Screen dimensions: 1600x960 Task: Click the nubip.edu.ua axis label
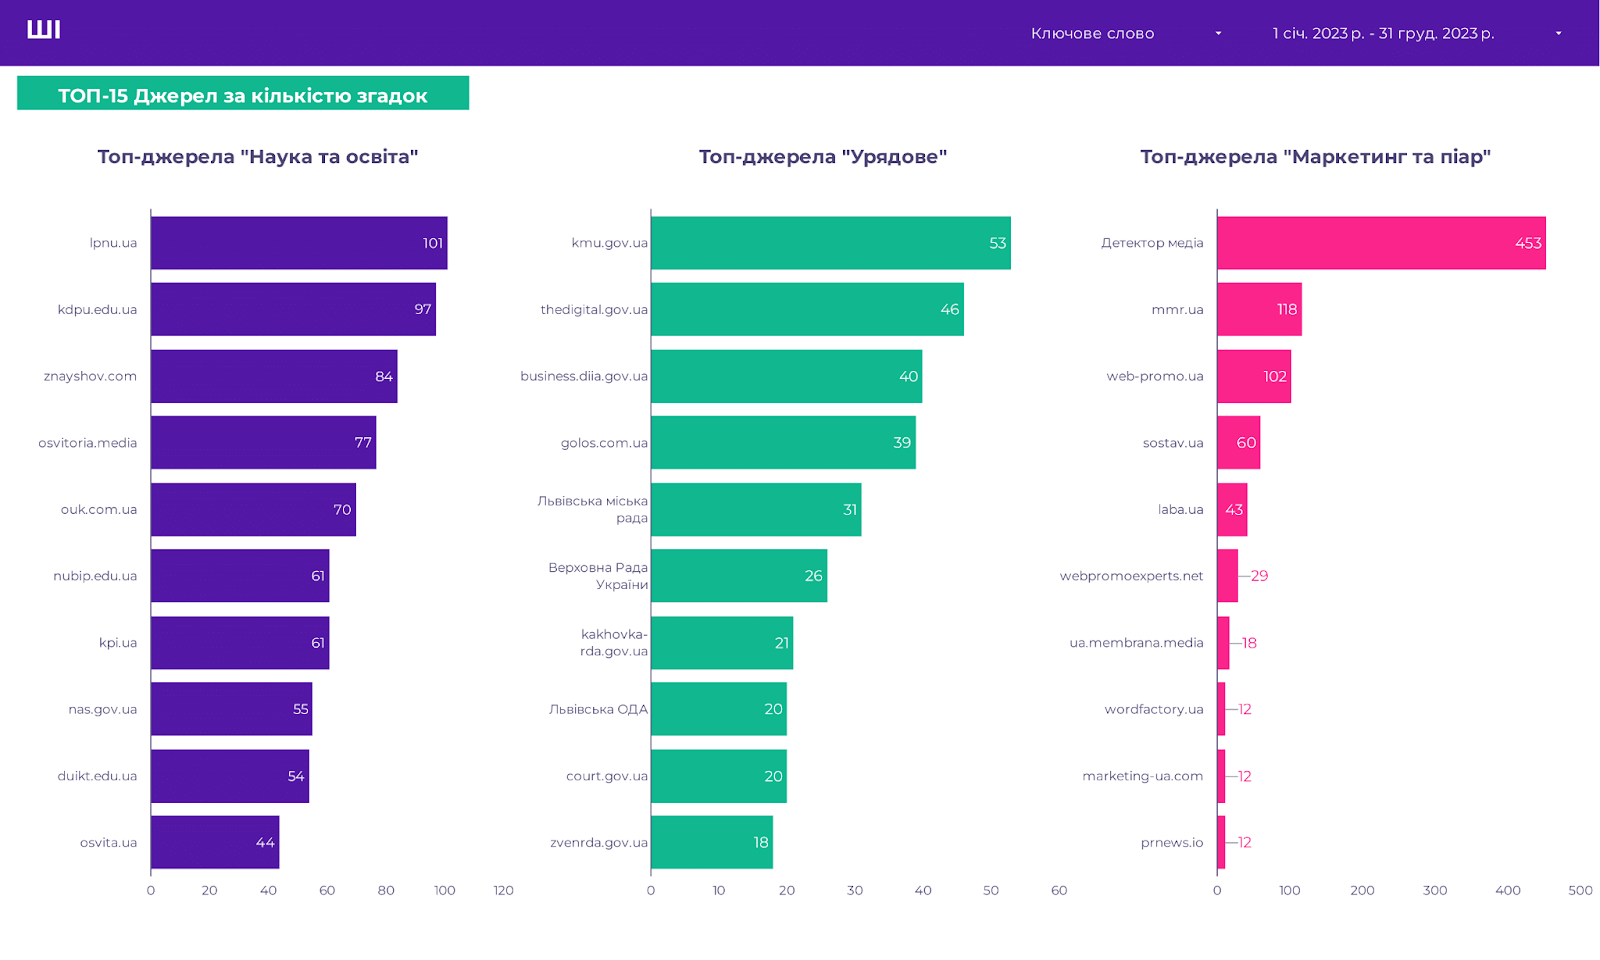(x=95, y=576)
